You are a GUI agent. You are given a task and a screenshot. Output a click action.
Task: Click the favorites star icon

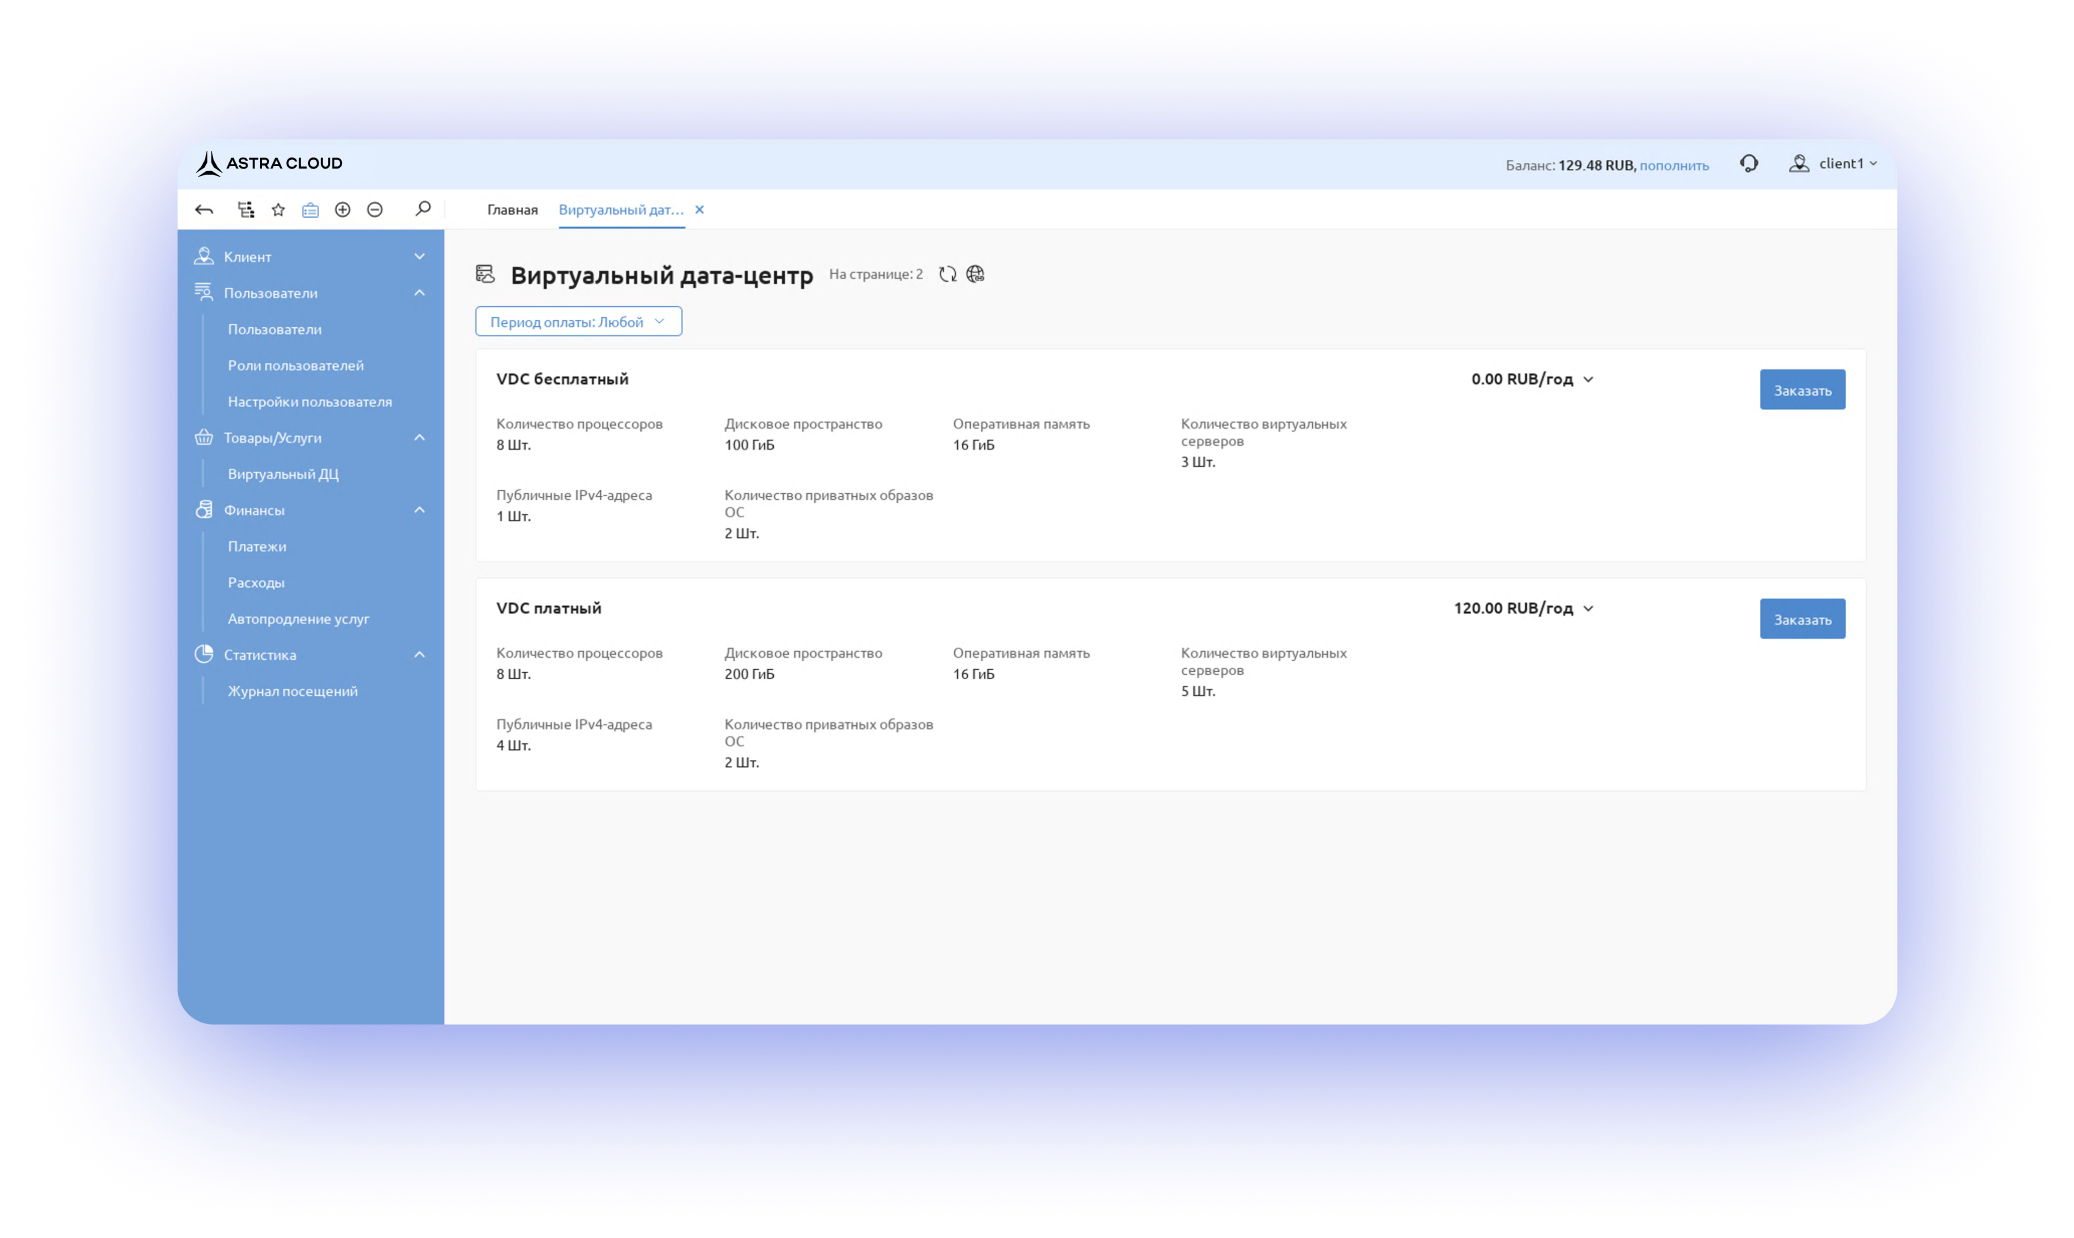[278, 210]
